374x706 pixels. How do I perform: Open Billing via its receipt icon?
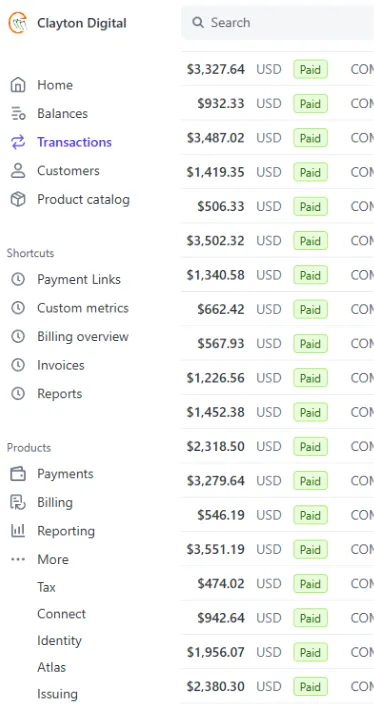[18, 502]
